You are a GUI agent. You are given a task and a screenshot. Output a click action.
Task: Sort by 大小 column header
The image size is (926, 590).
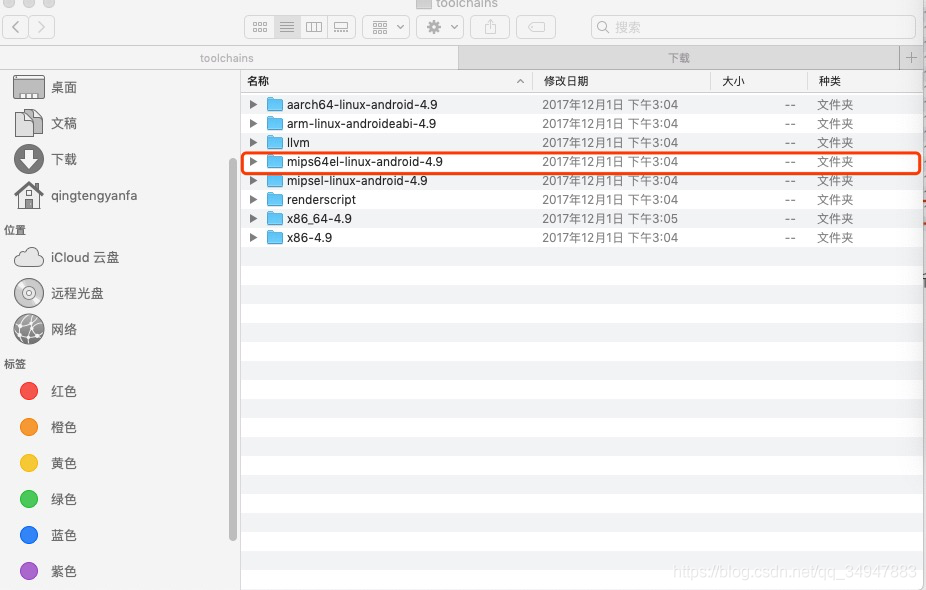pyautogui.click(x=759, y=81)
